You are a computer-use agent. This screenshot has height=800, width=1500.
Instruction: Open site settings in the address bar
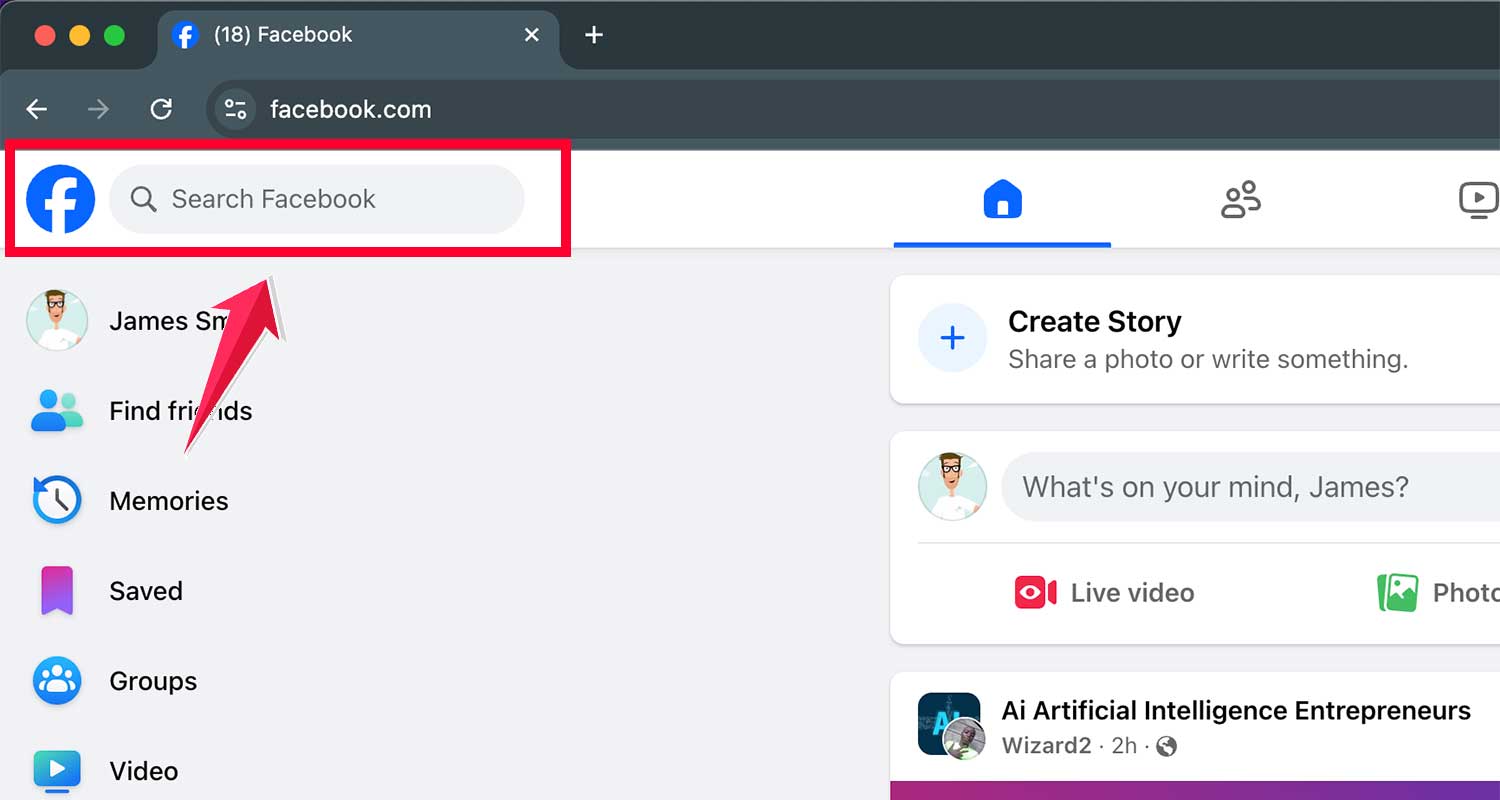pos(234,109)
